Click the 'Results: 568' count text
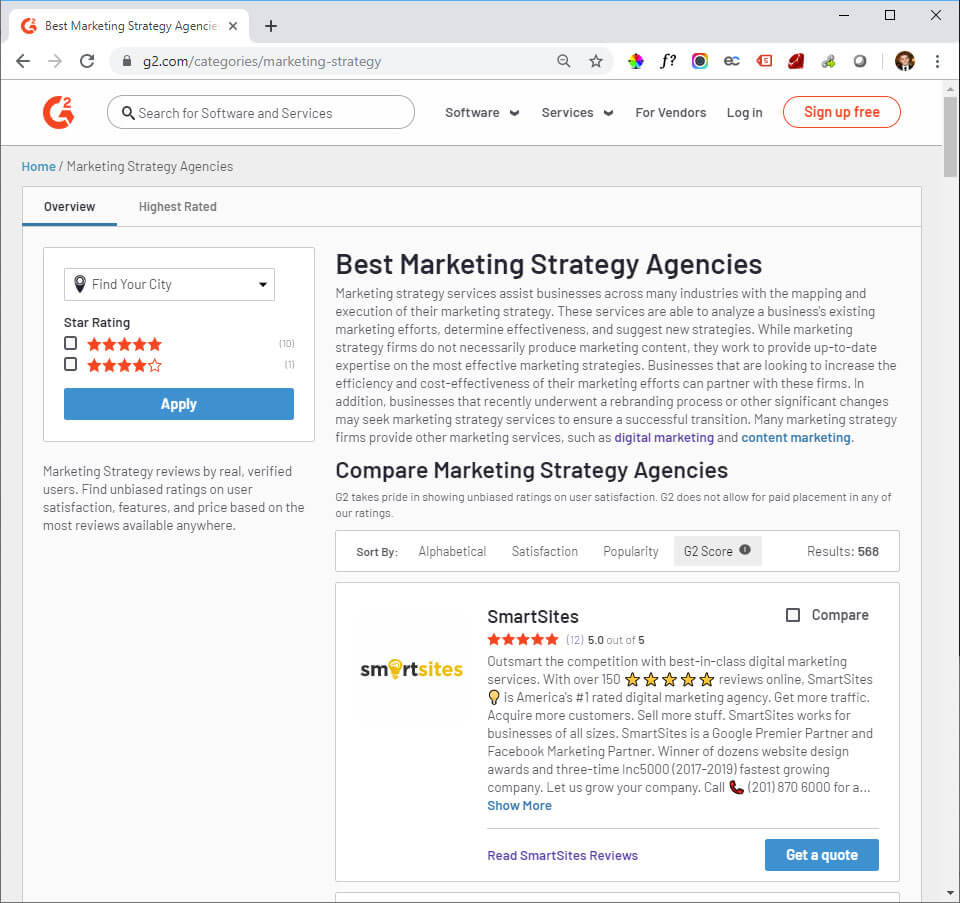The image size is (960, 903). (x=842, y=552)
